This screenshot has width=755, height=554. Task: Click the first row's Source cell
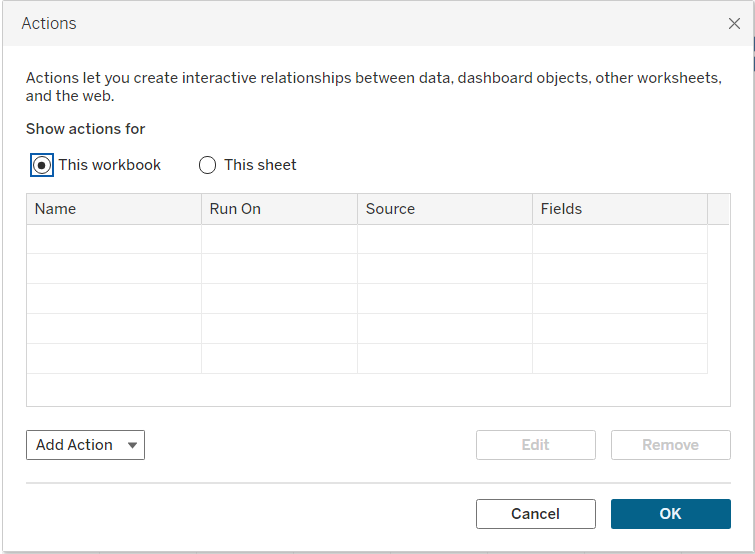click(x=444, y=239)
